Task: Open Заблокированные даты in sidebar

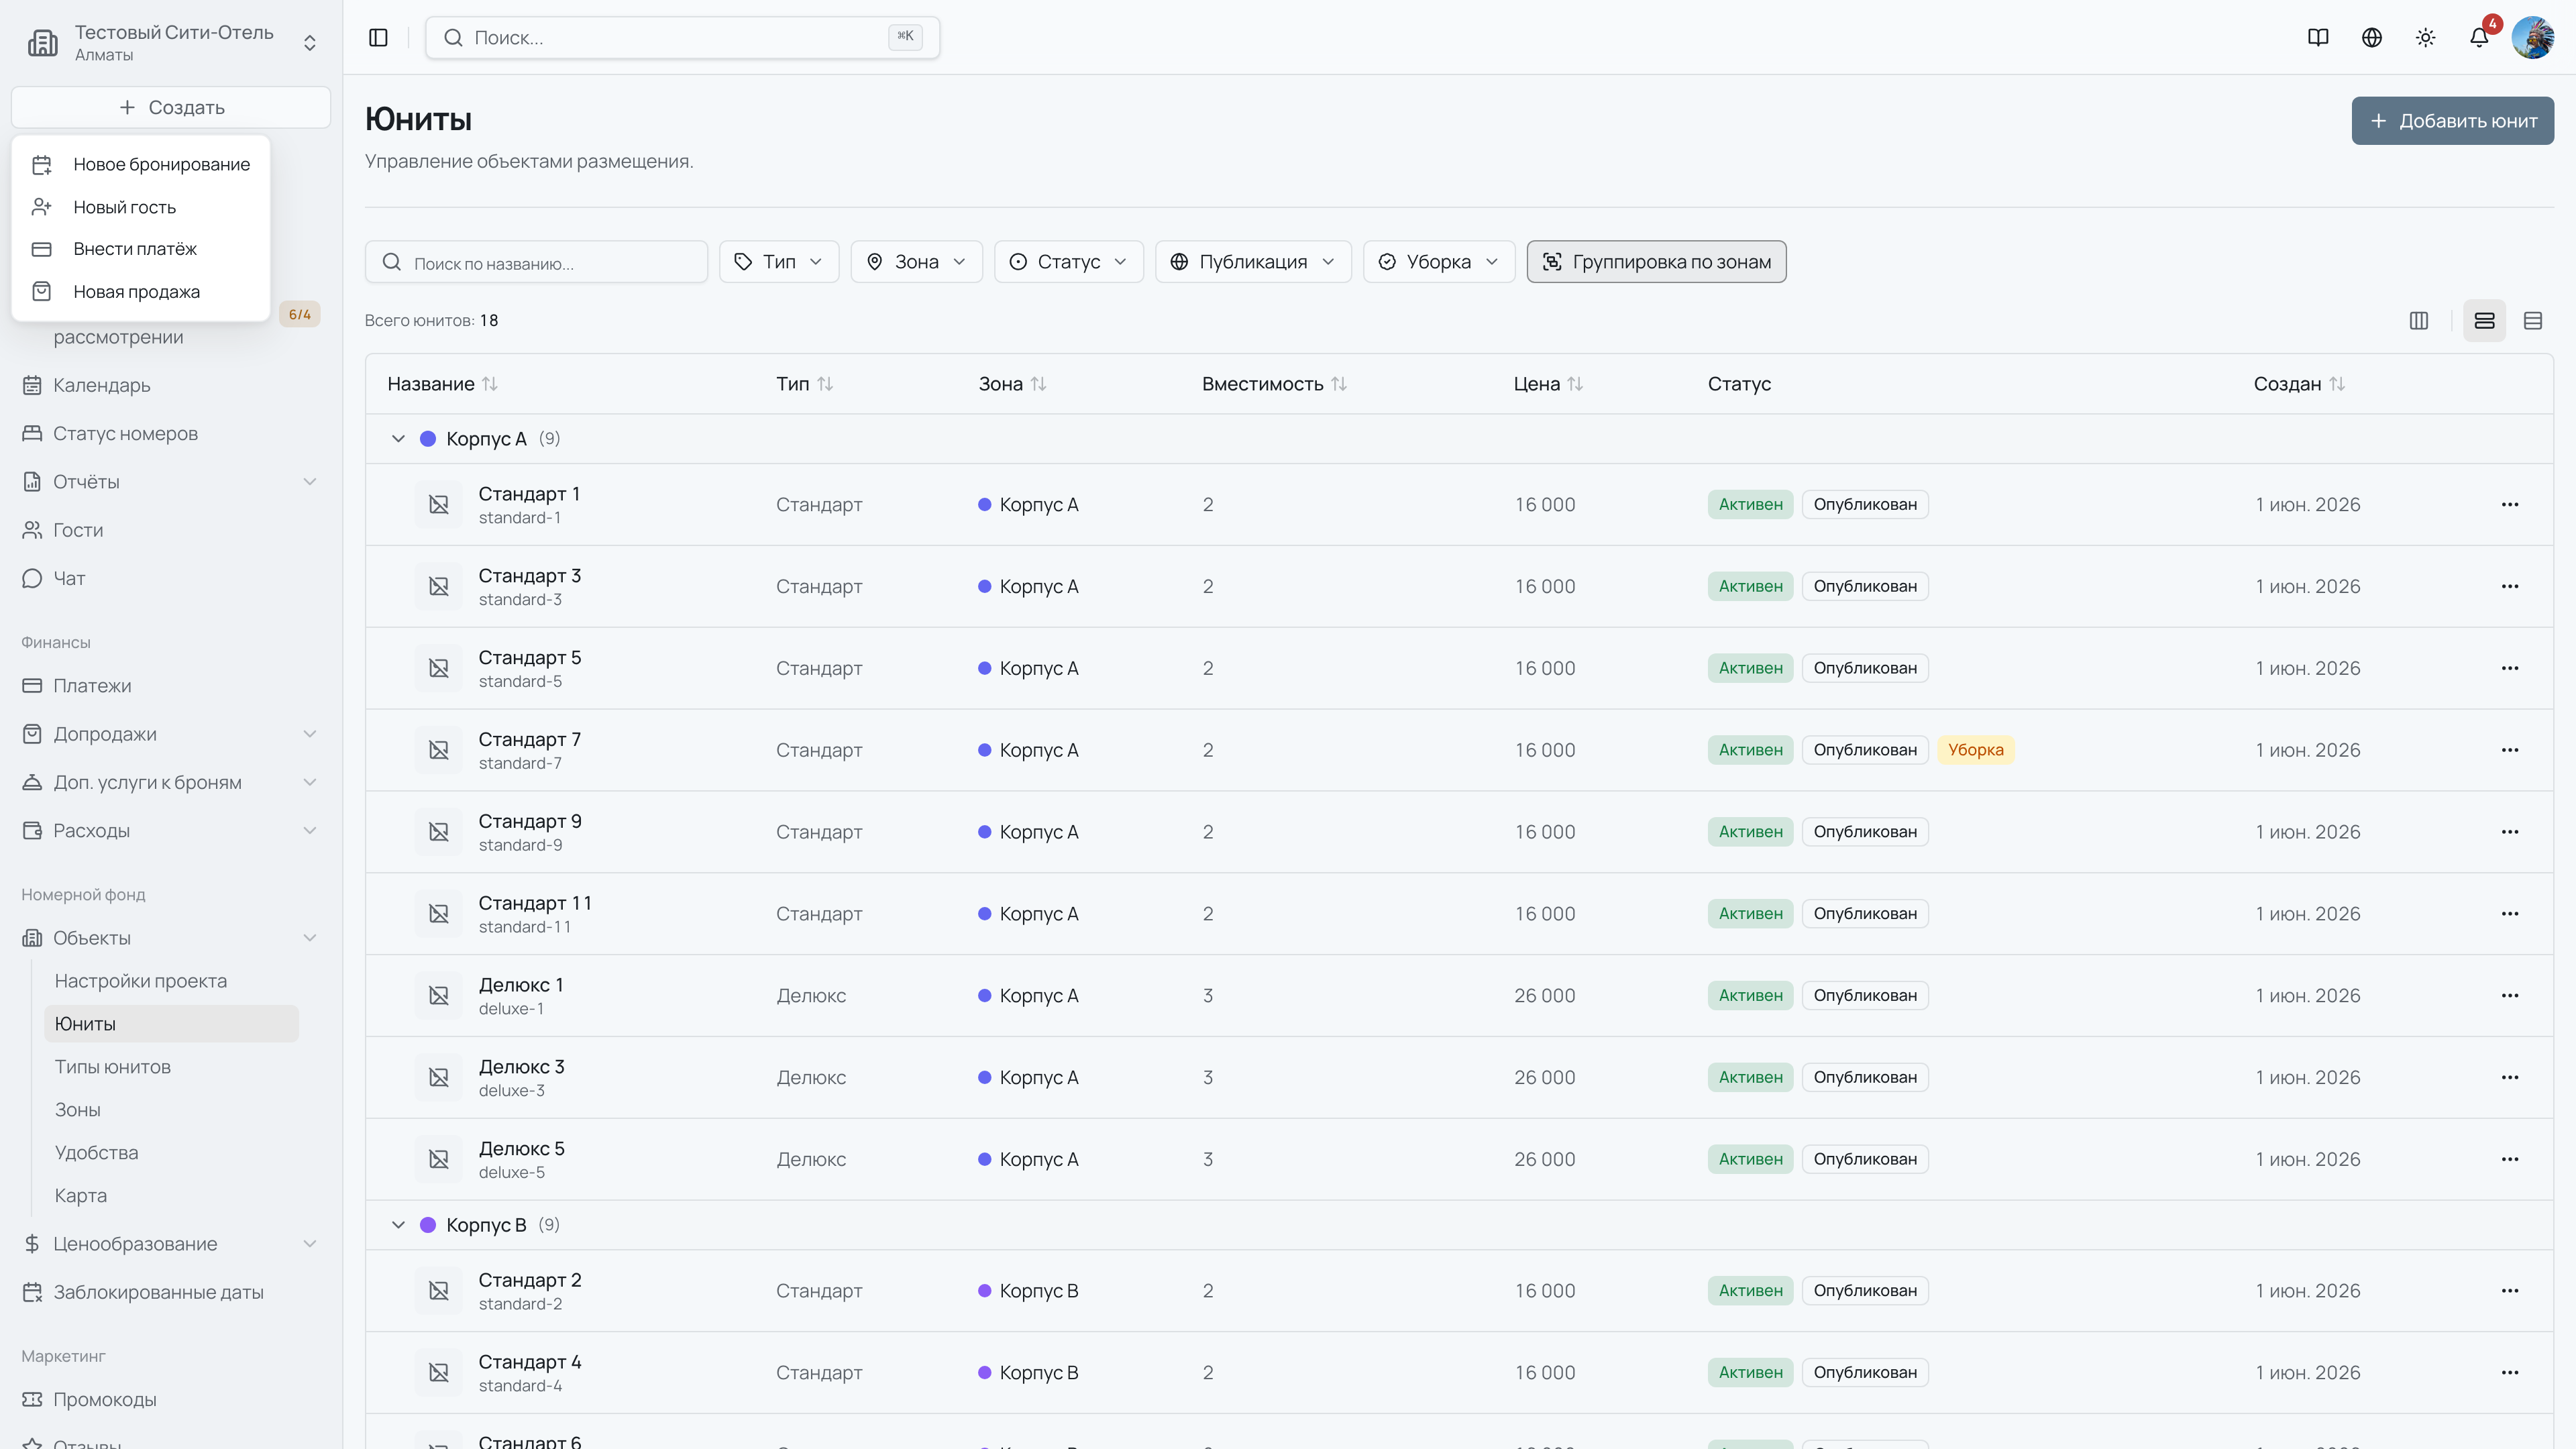Action: coord(171,1292)
